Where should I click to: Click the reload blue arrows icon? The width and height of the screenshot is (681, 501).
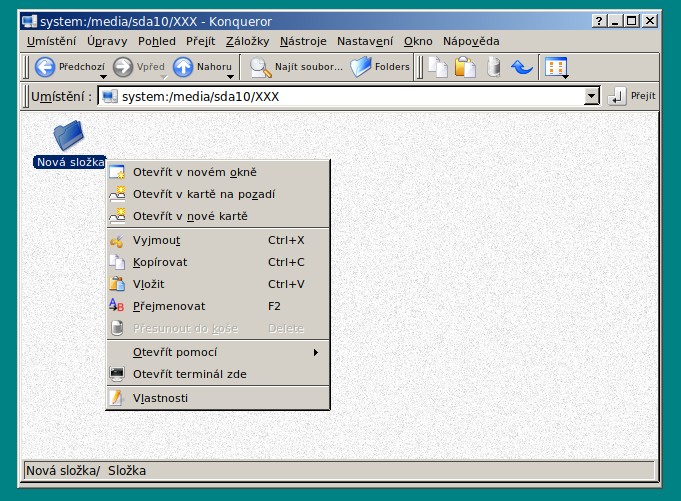point(521,67)
